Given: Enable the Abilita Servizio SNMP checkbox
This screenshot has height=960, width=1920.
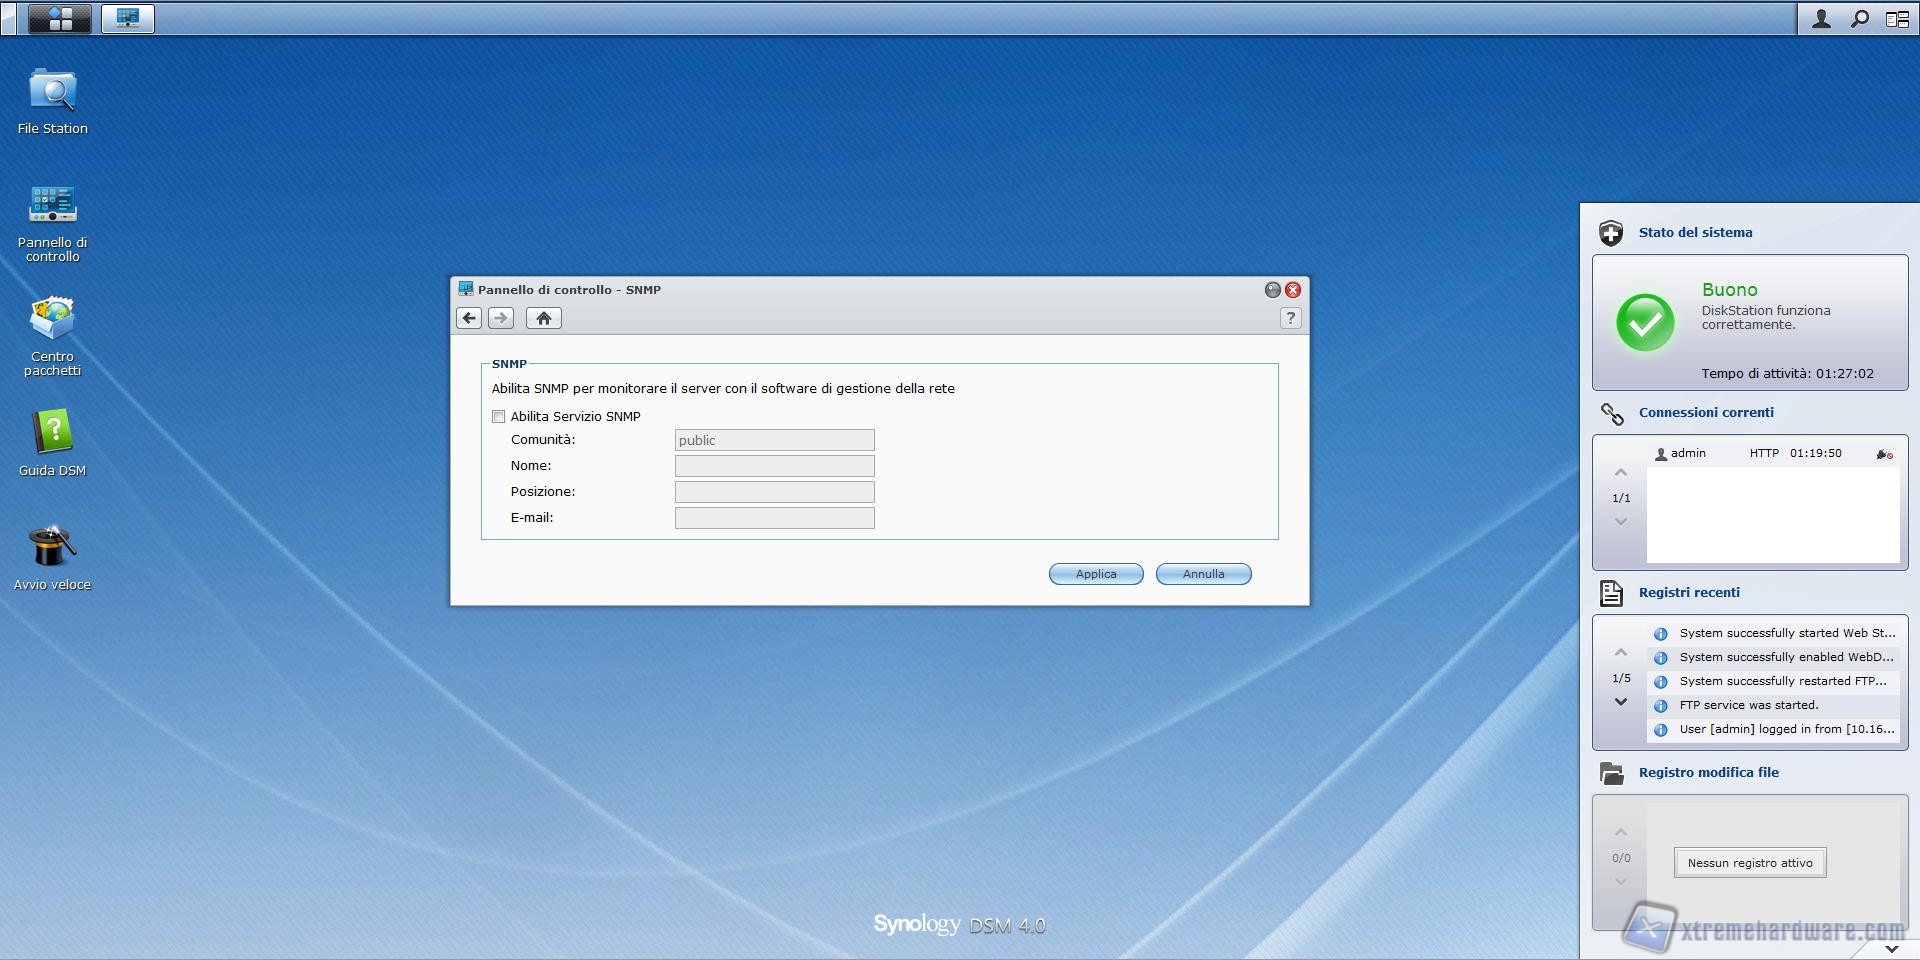Looking at the screenshot, I should (x=498, y=417).
